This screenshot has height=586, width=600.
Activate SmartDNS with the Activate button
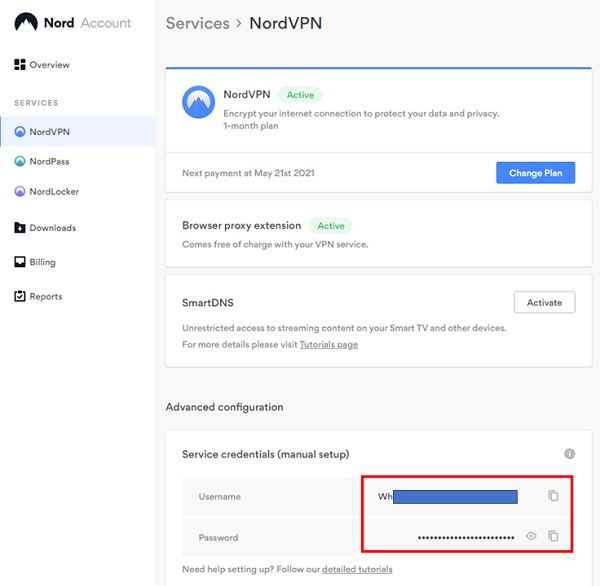(544, 302)
